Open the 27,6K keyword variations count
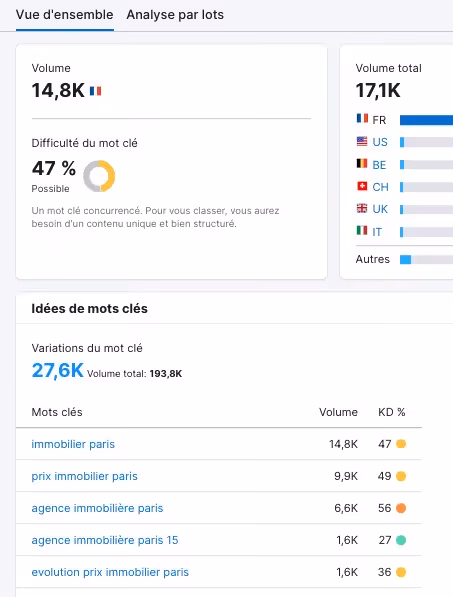Screen dimensions: 453x597 point(57,370)
